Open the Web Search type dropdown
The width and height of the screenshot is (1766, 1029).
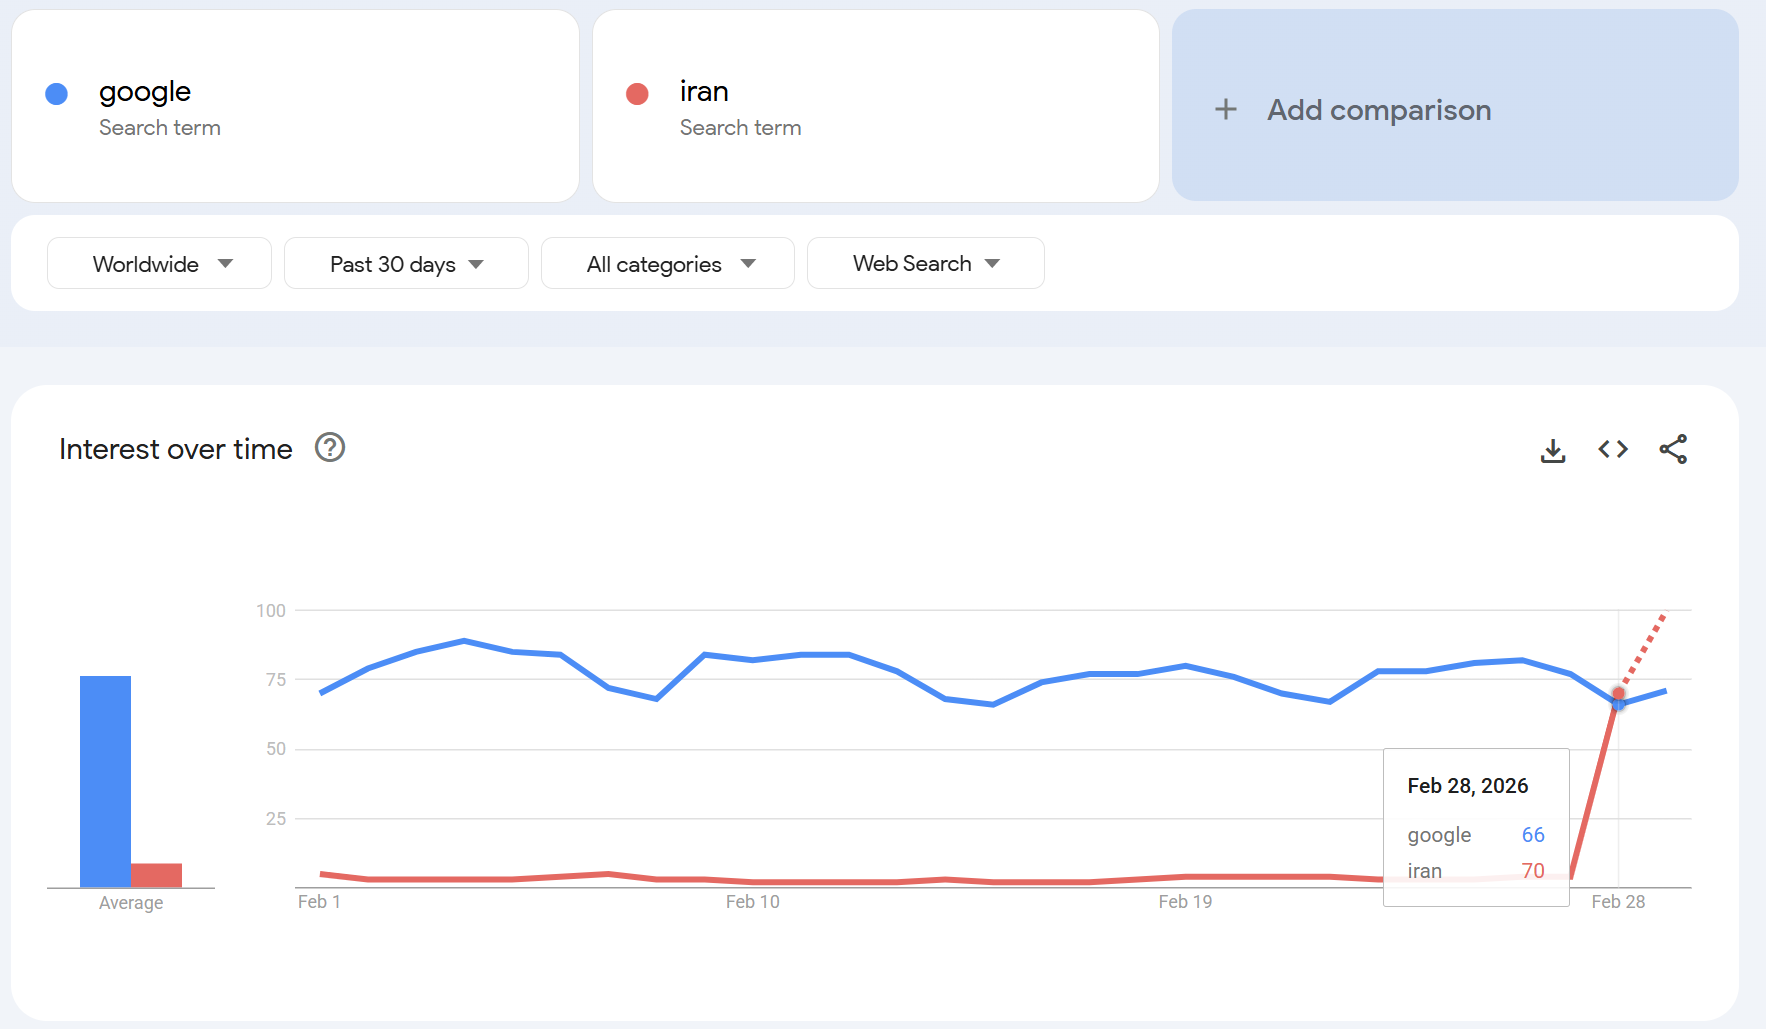coord(925,264)
